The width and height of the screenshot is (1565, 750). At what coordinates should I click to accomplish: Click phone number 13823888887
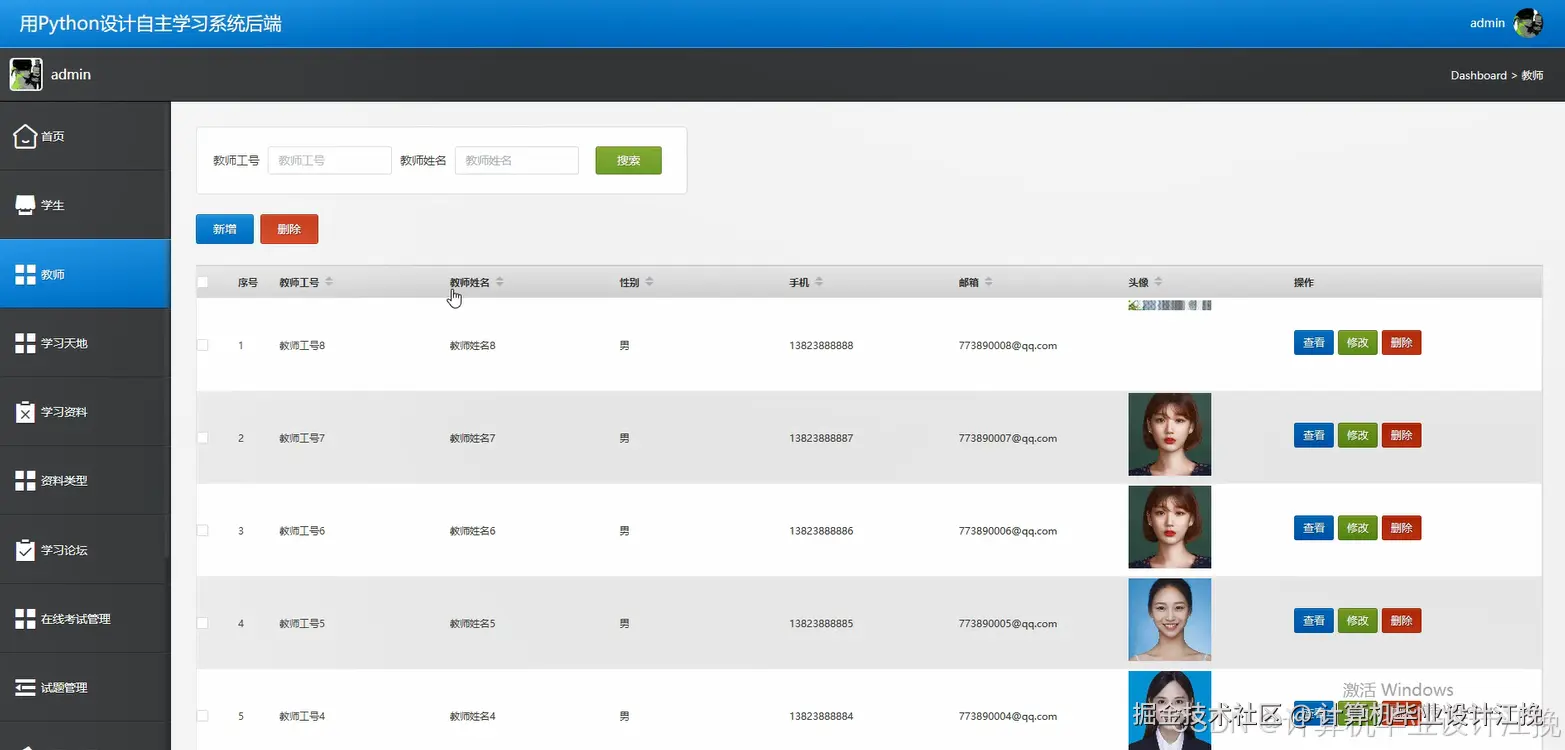point(821,438)
